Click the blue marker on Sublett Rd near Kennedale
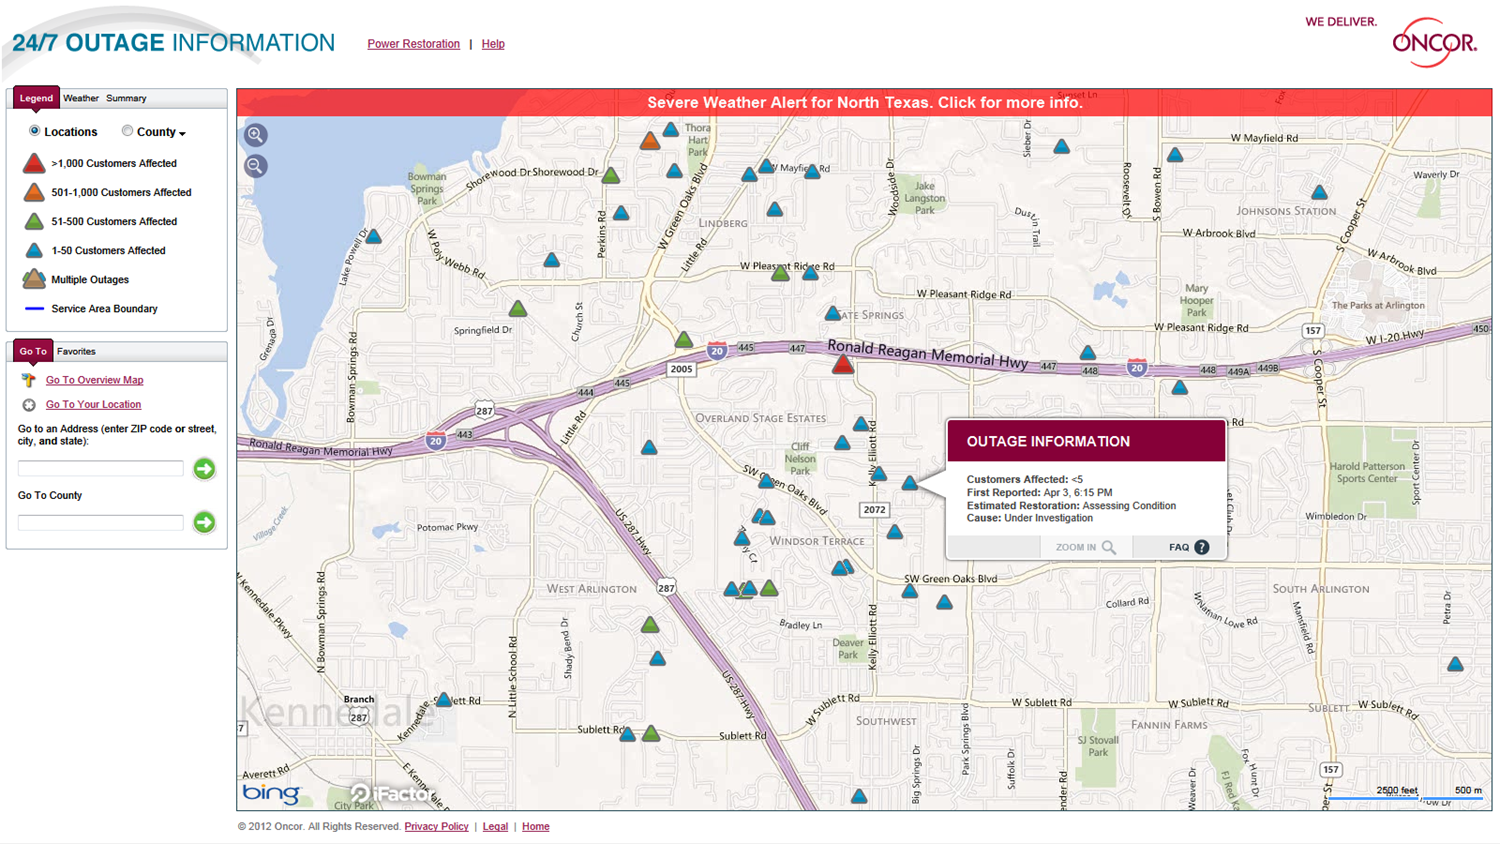The image size is (1500, 844). 443,700
